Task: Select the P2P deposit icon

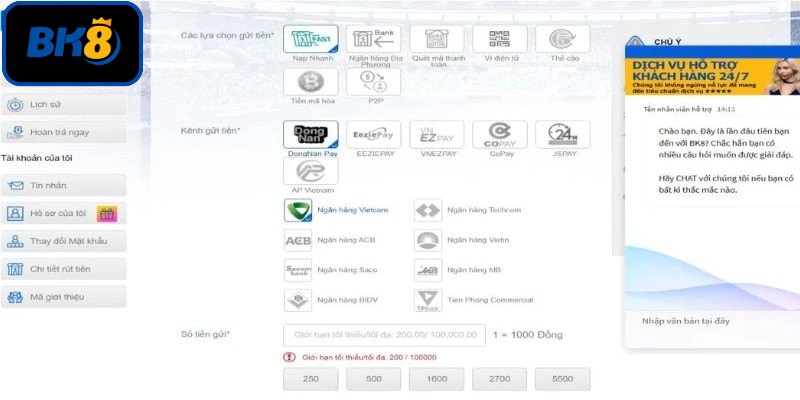Action: click(x=373, y=82)
